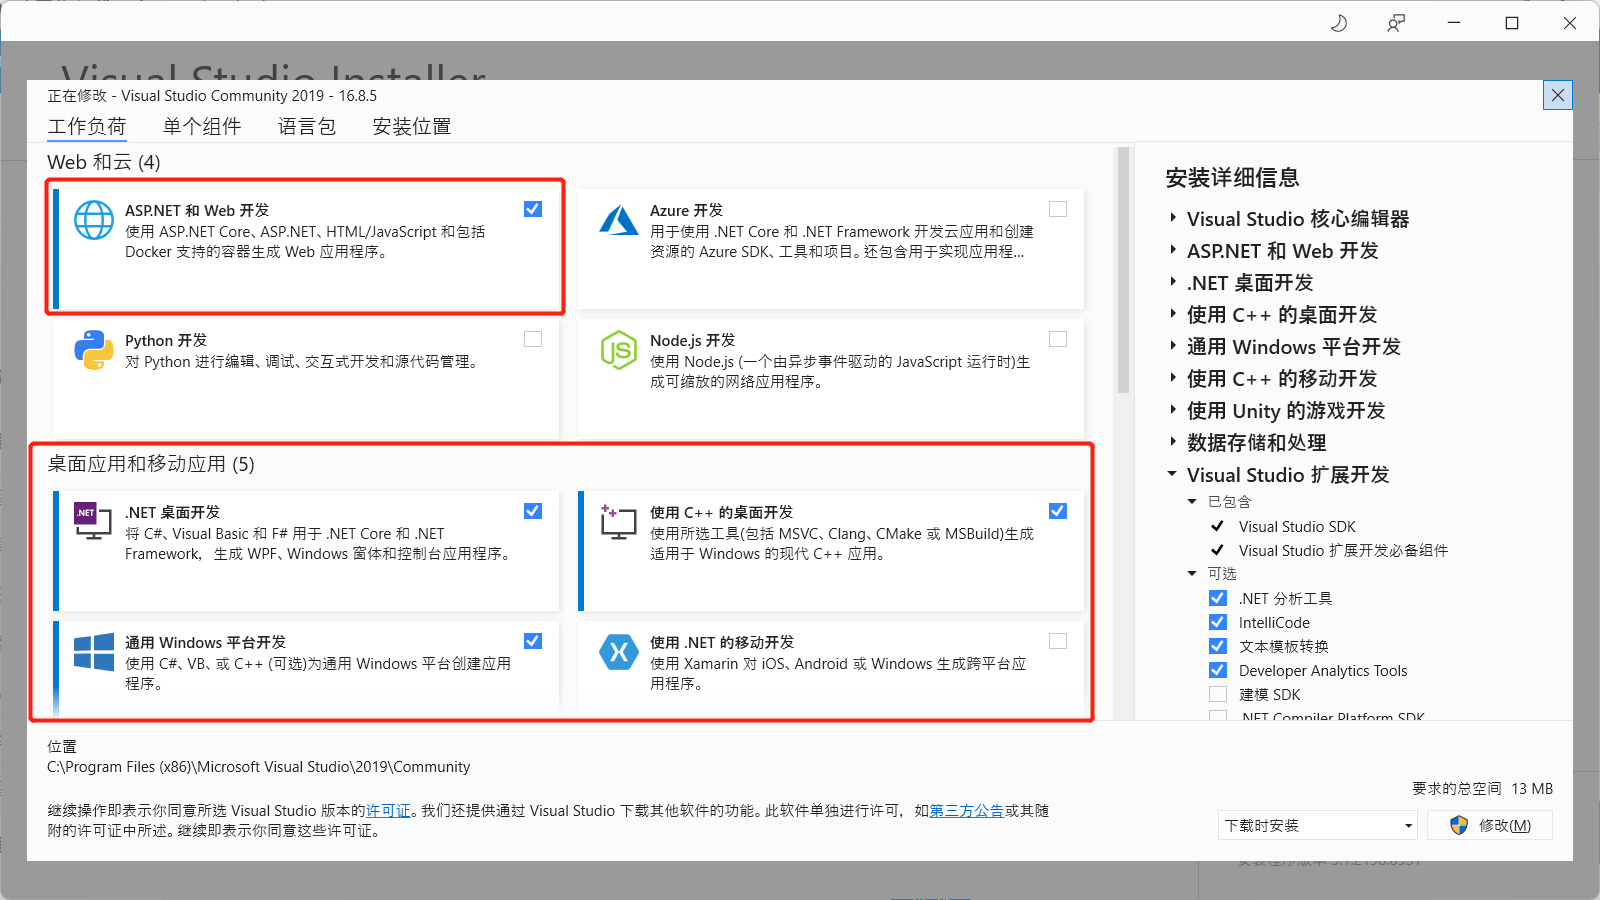Collapse the 可选 sub-list
The image size is (1600, 900).
pos(1192,573)
